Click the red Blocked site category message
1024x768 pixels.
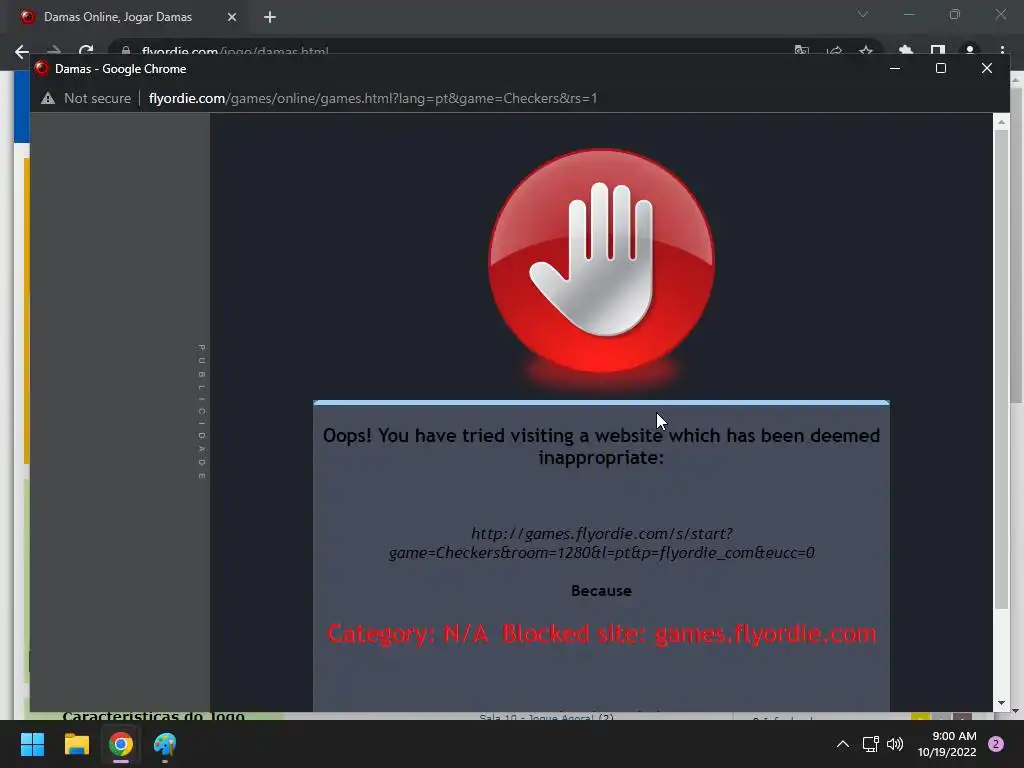(x=601, y=634)
